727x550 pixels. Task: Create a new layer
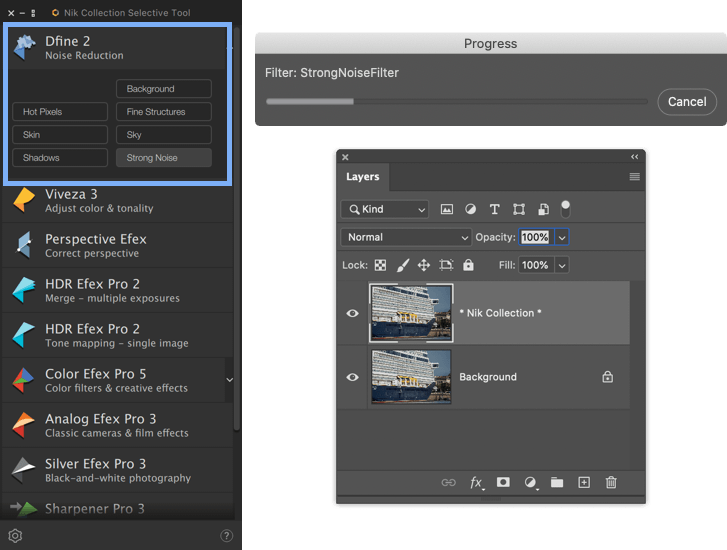(x=584, y=483)
